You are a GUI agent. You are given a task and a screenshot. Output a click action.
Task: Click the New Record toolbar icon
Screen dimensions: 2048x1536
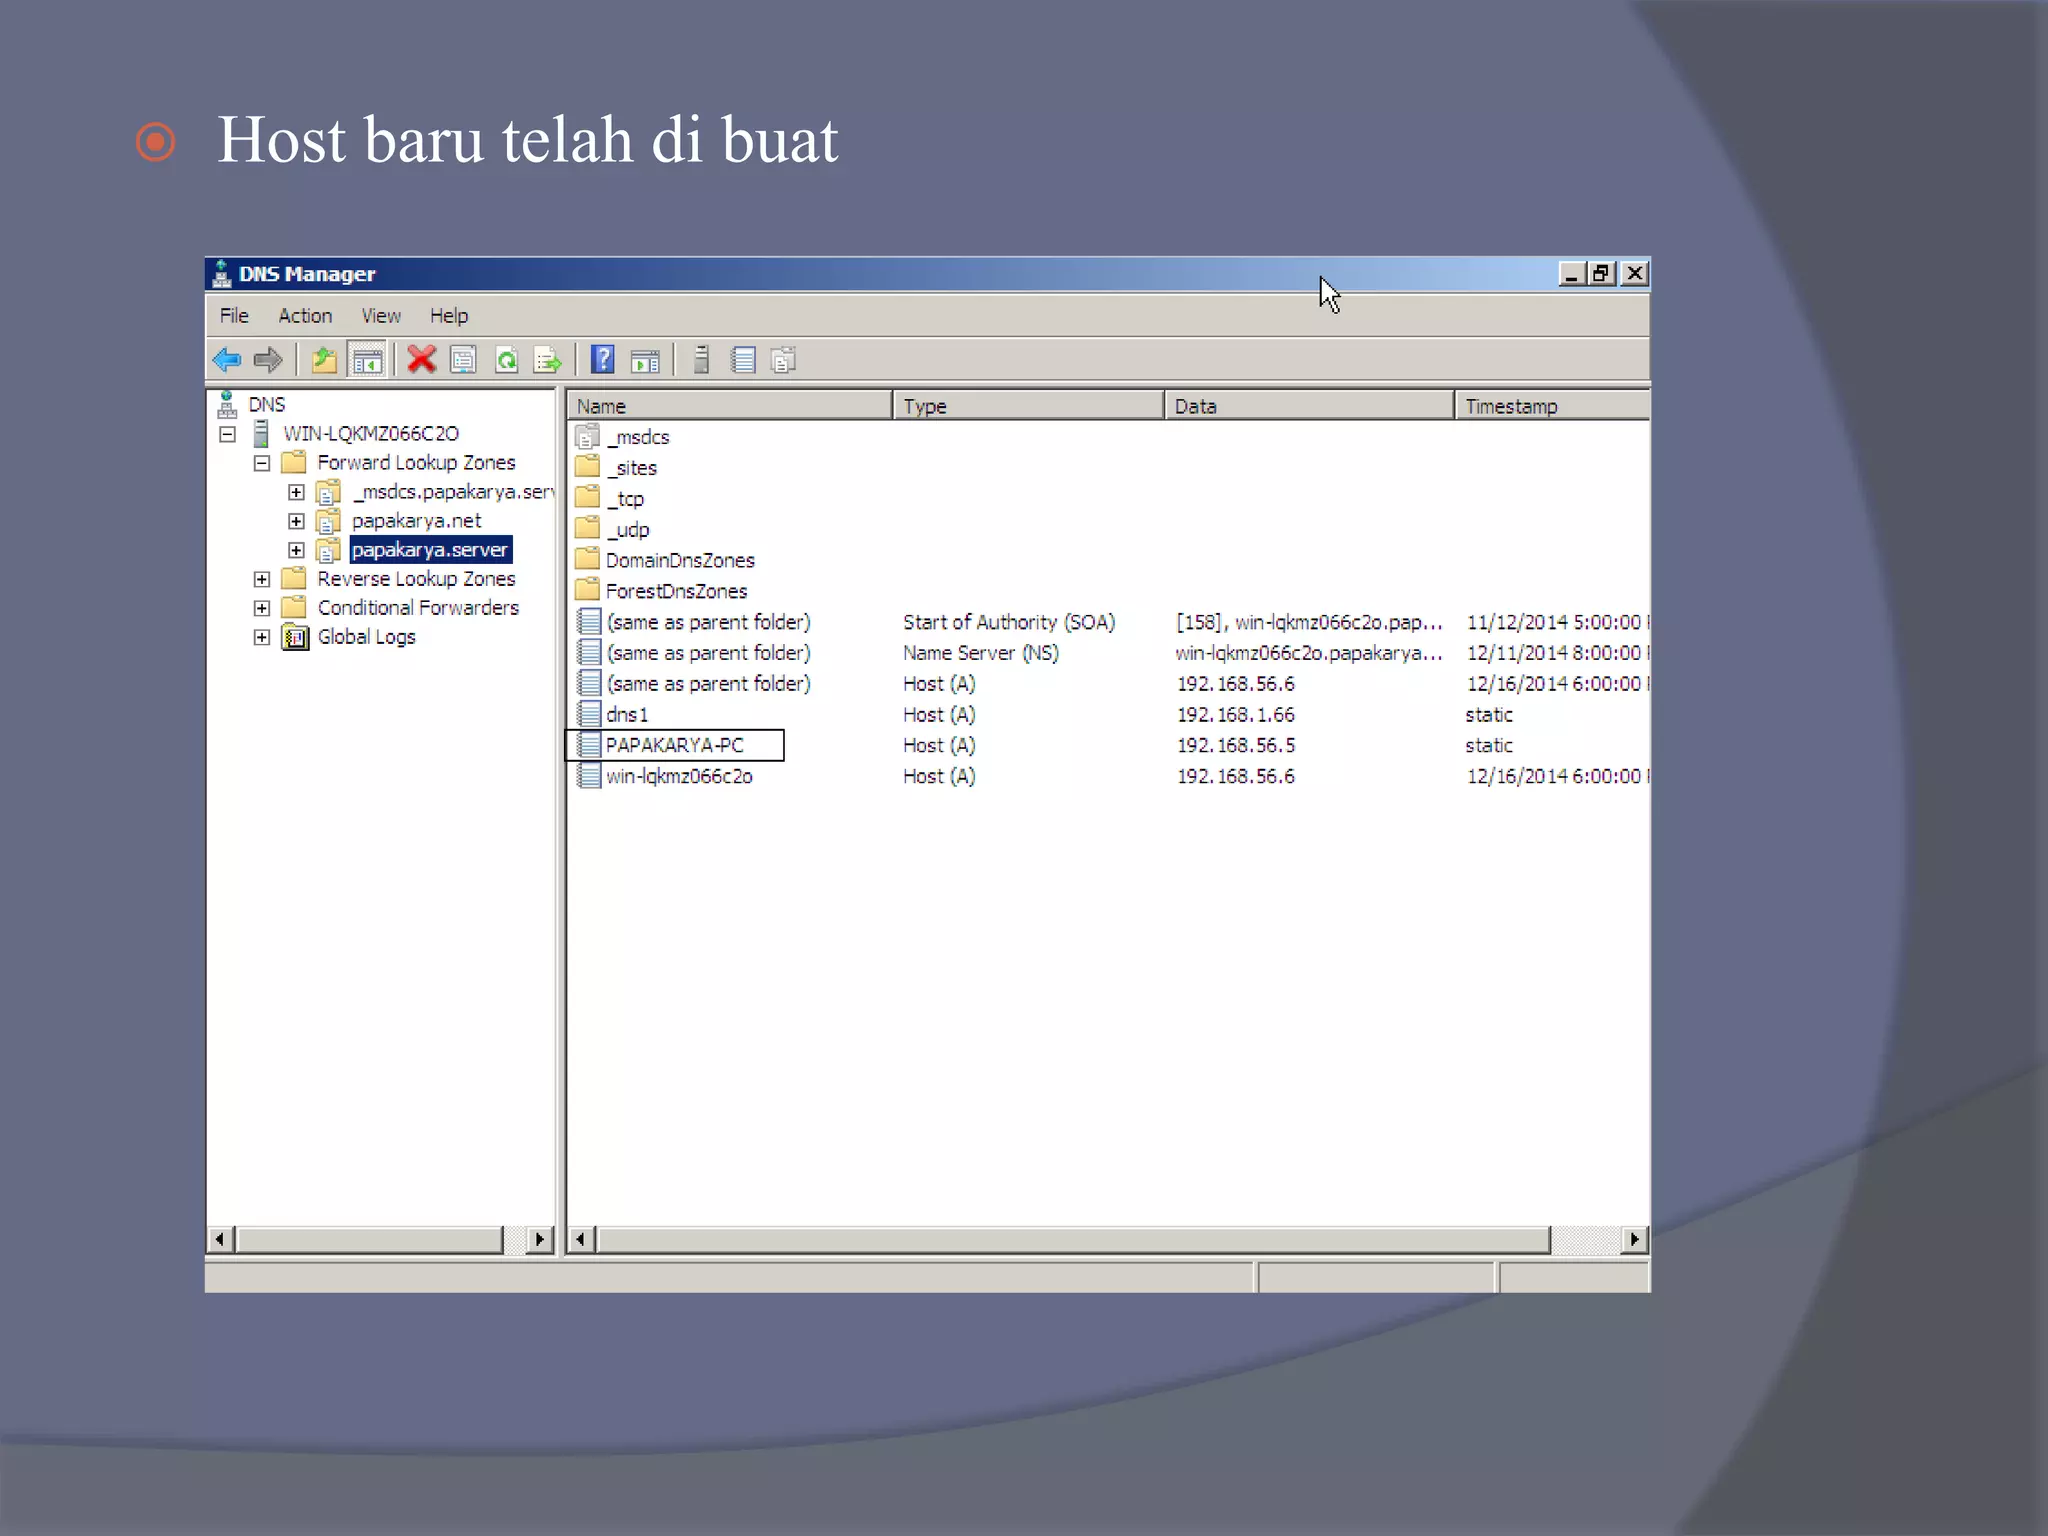(x=743, y=360)
